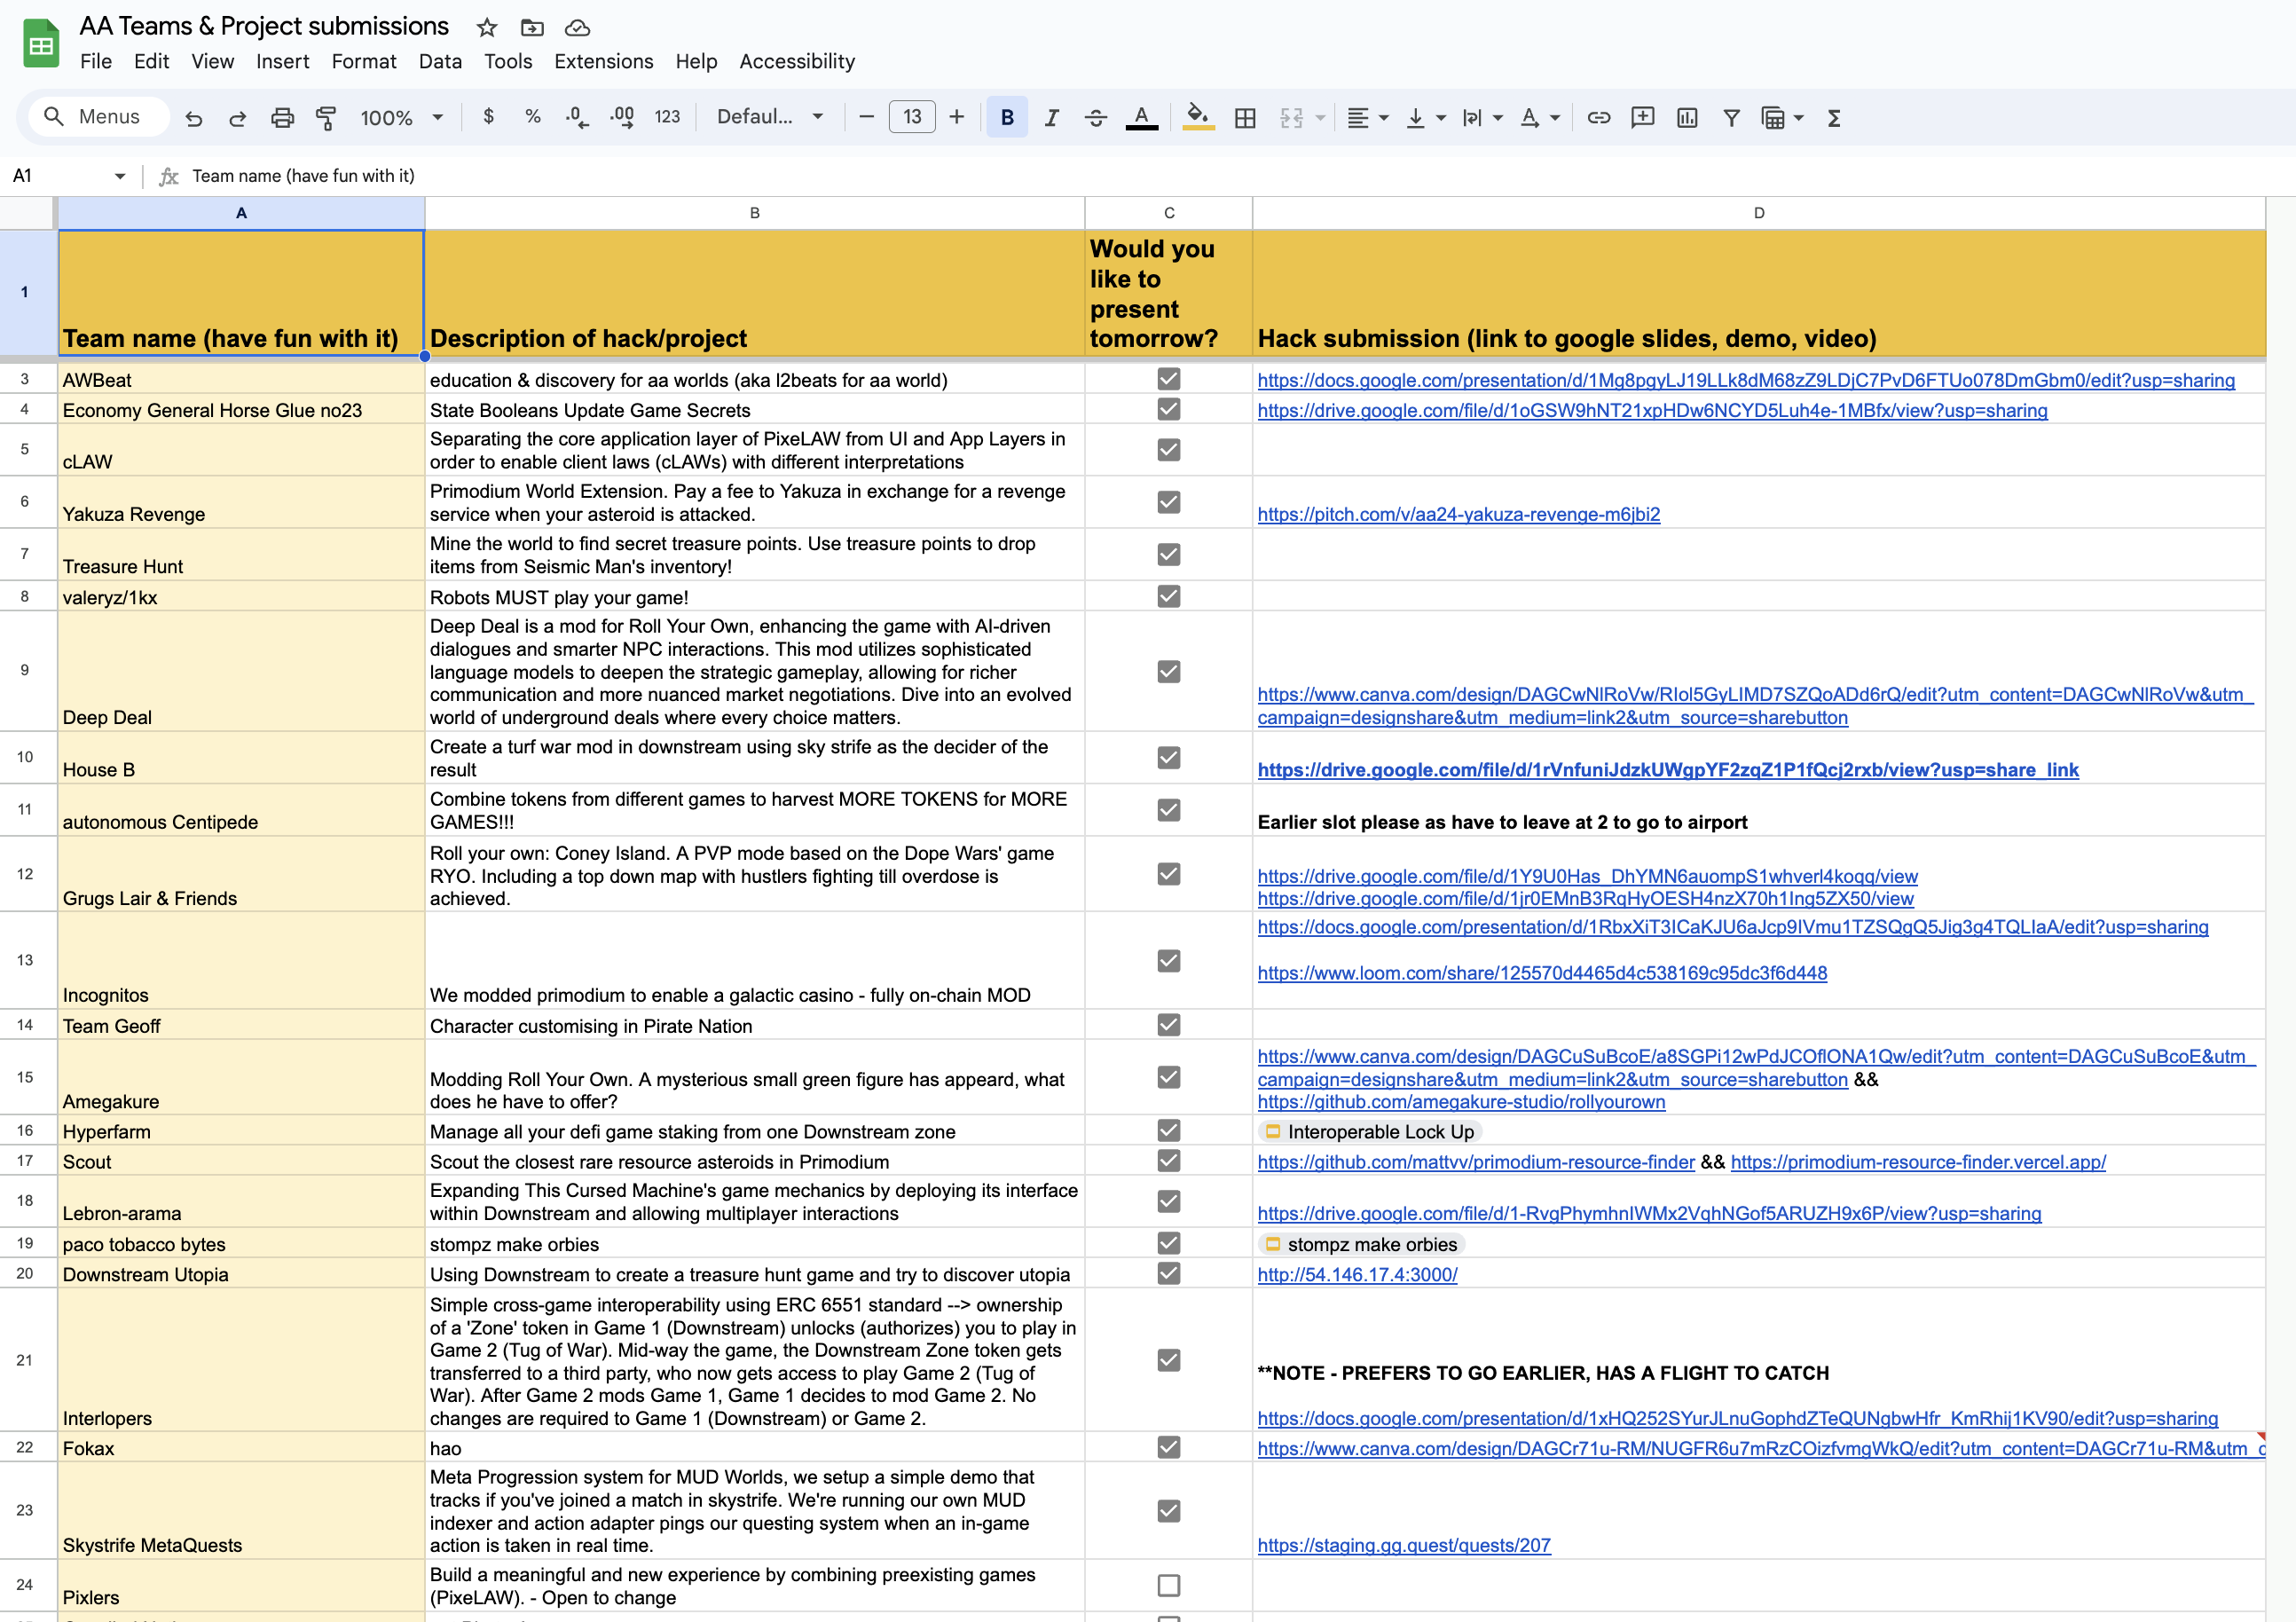2296x1622 pixels.
Task: Toggle Deep Deal present checkbox
Action: tap(1168, 671)
